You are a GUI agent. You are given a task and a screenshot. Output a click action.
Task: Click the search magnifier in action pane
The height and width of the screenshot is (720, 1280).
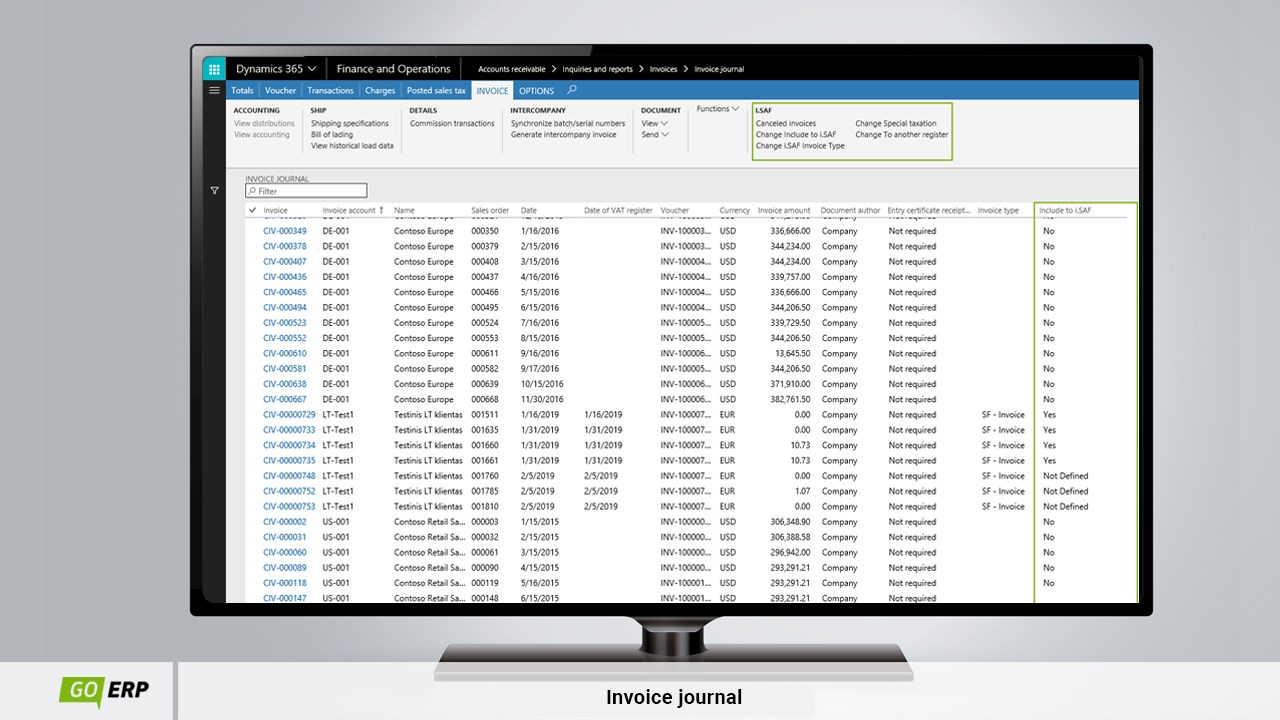pyautogui.click(x=572, y=90)
